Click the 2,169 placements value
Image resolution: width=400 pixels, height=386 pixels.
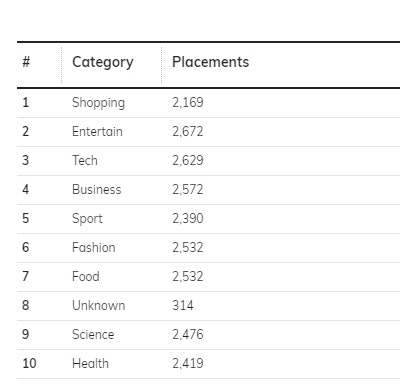tap(188, 102)
